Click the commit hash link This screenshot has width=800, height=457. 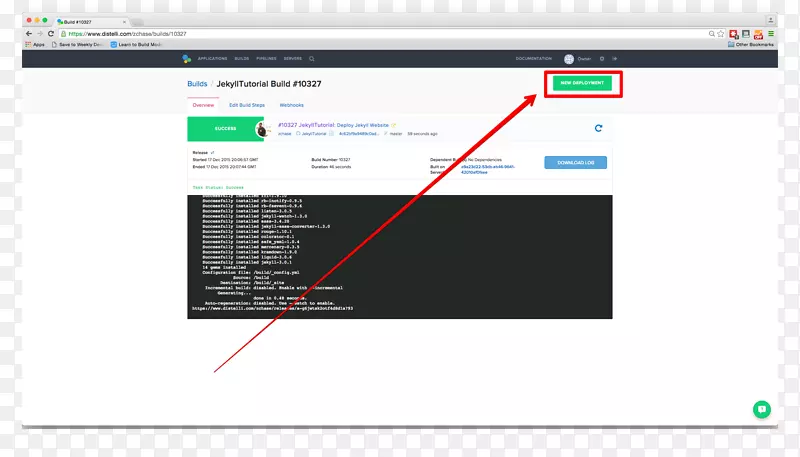359,134
